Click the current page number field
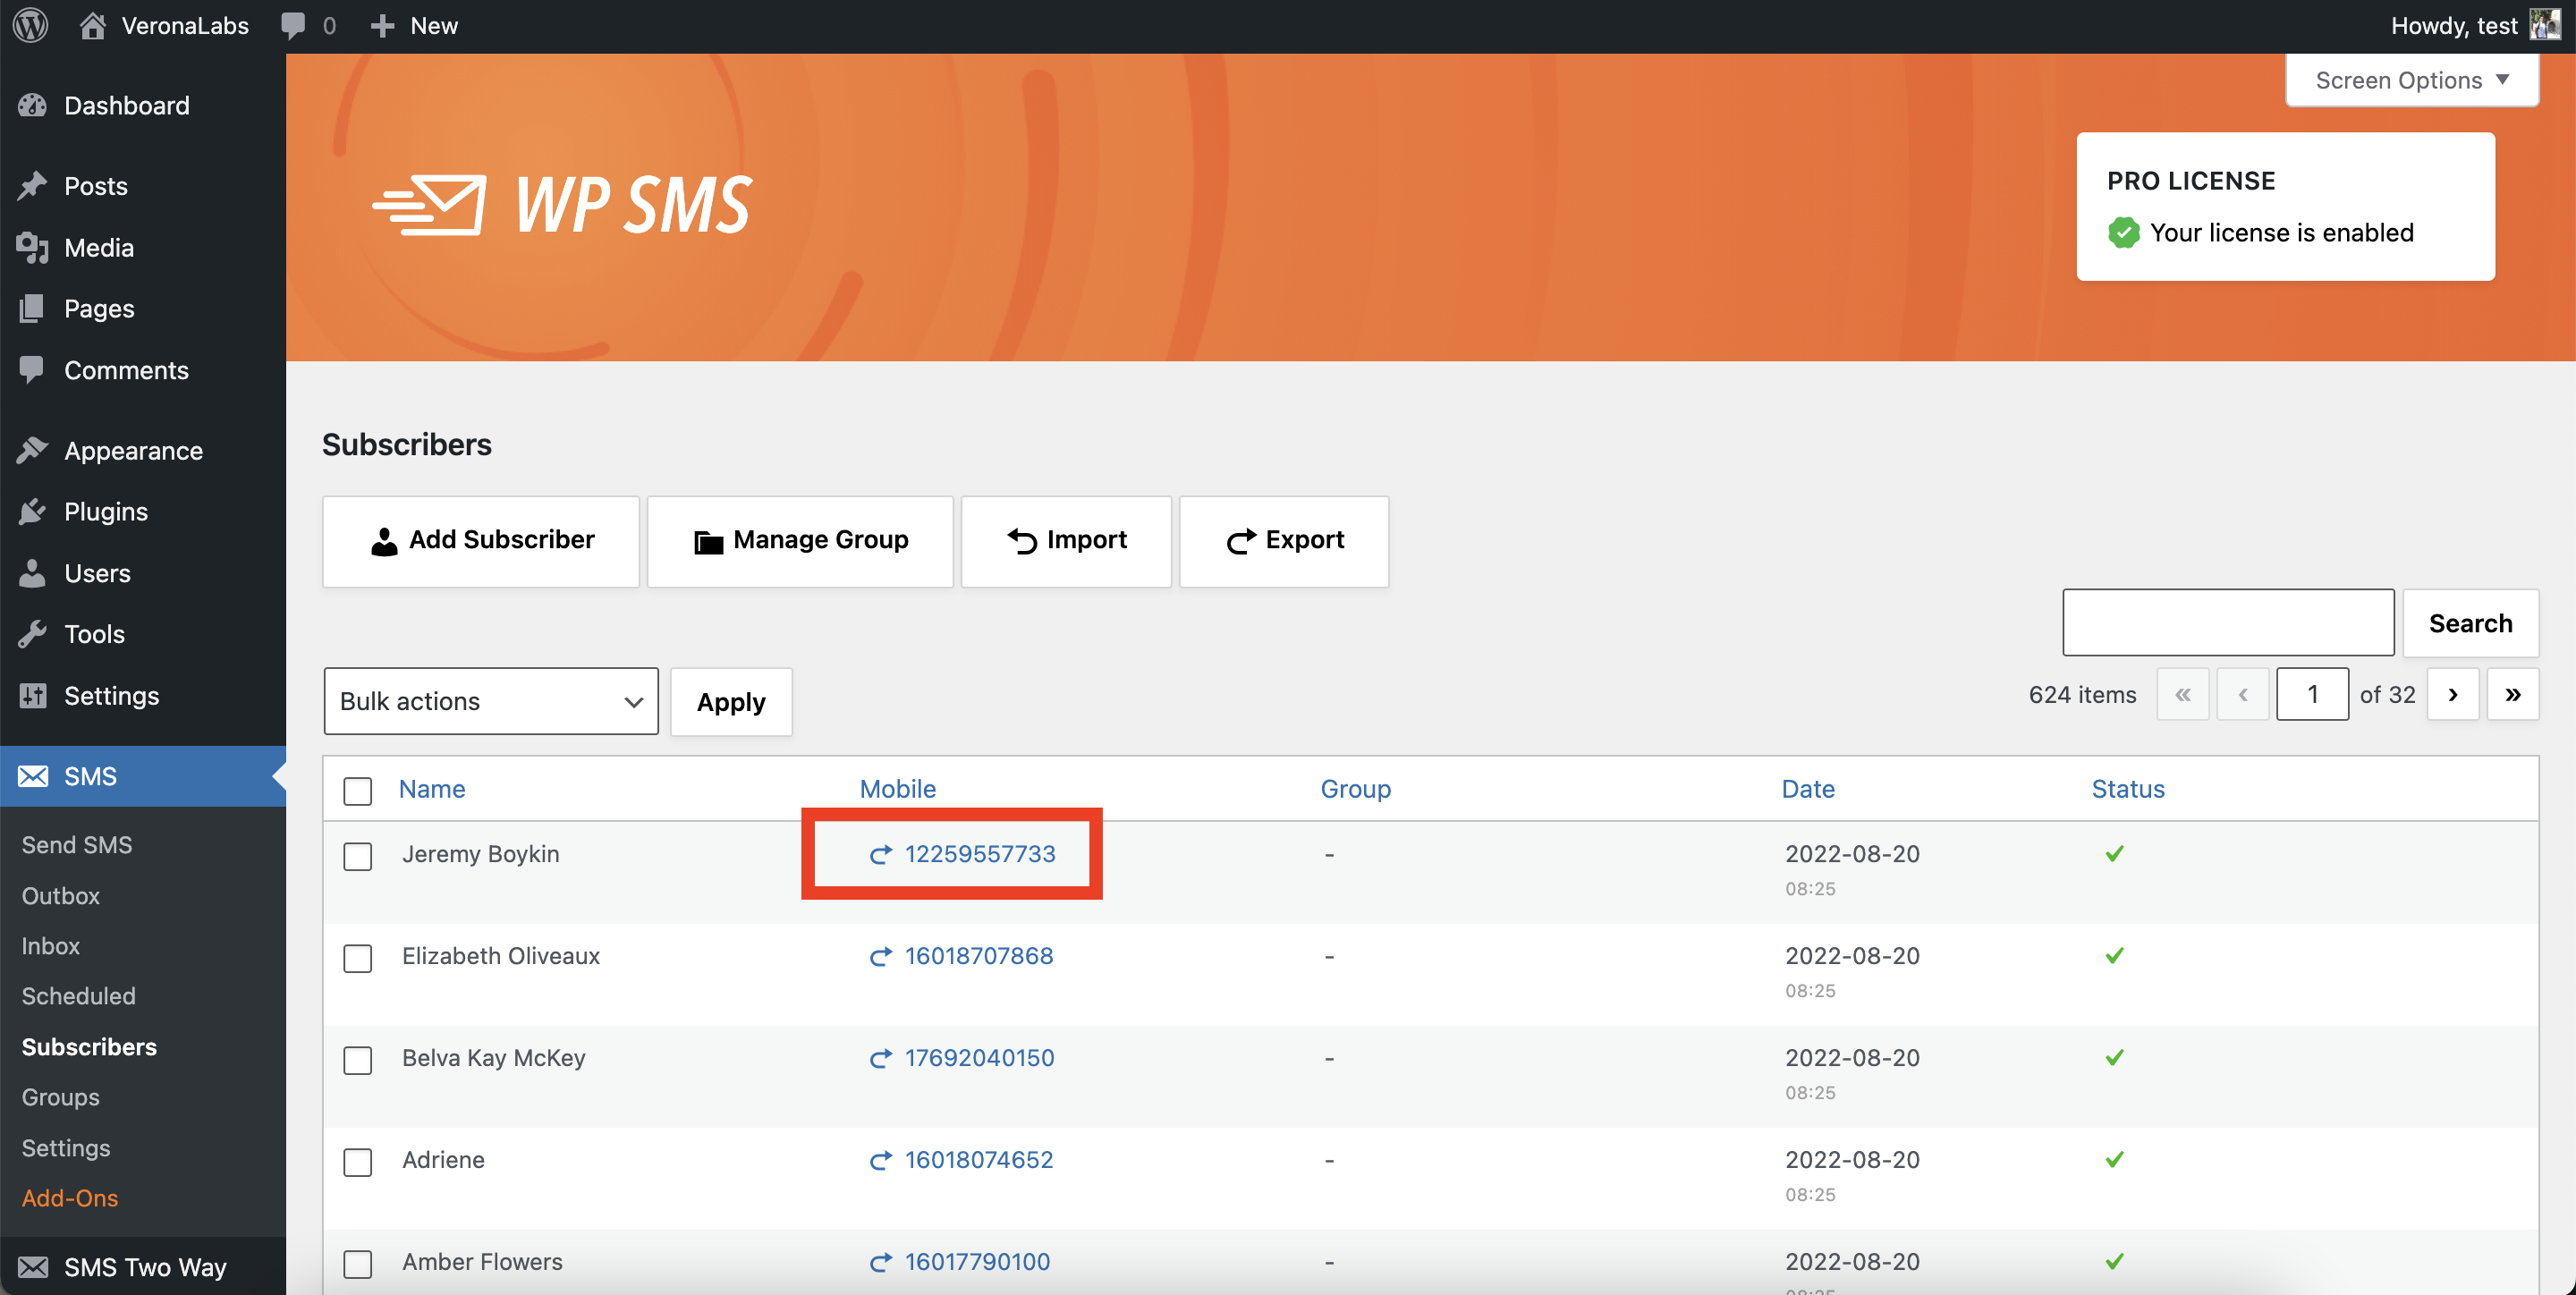2576x1295 pixels. pyautogui.click(x=2312, y=694)
